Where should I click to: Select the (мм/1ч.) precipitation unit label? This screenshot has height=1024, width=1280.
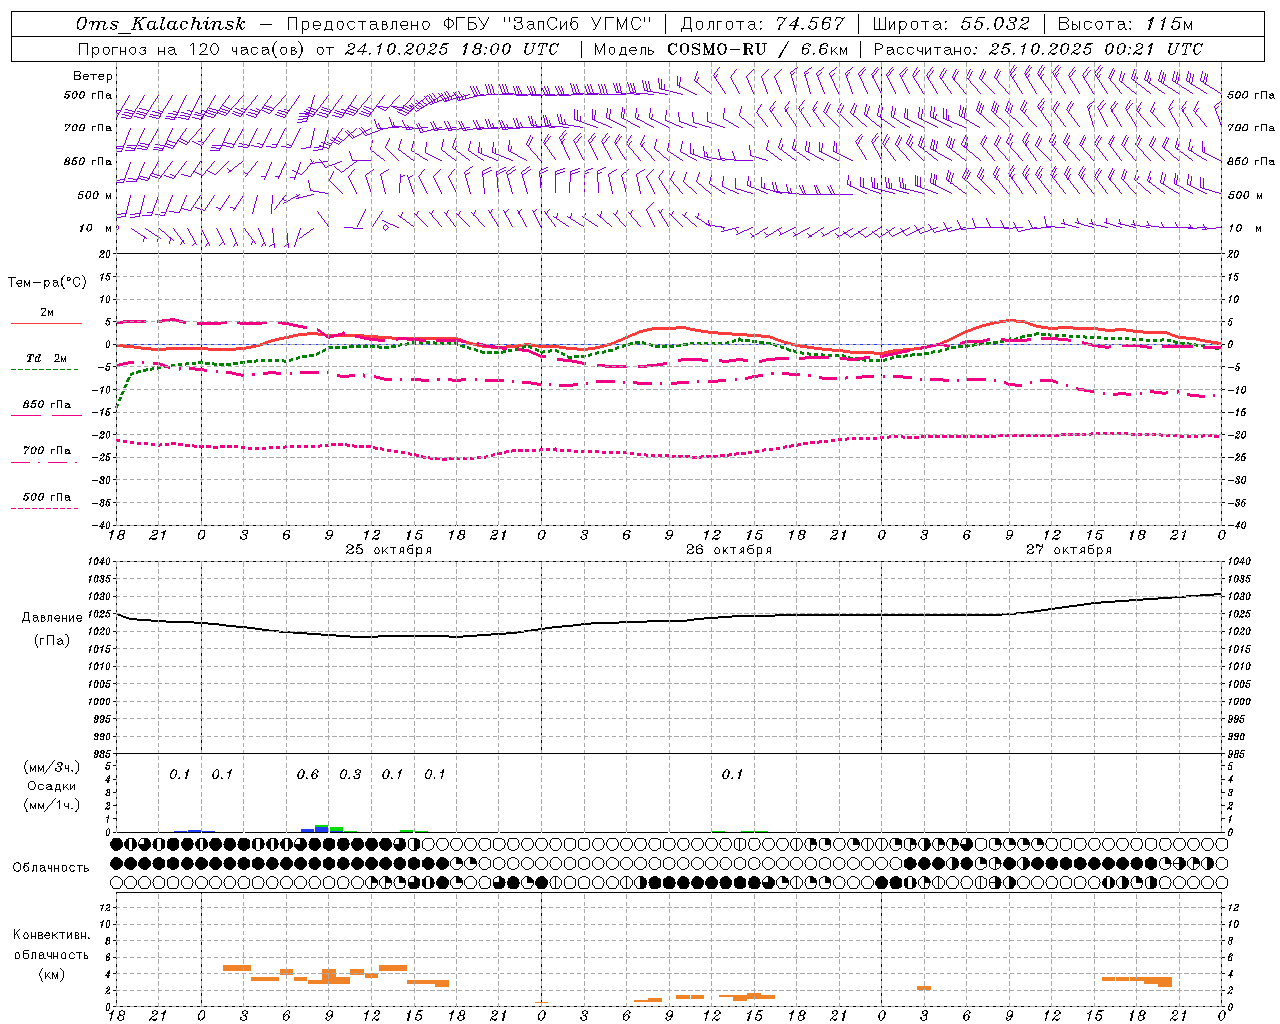coord(51,805)
